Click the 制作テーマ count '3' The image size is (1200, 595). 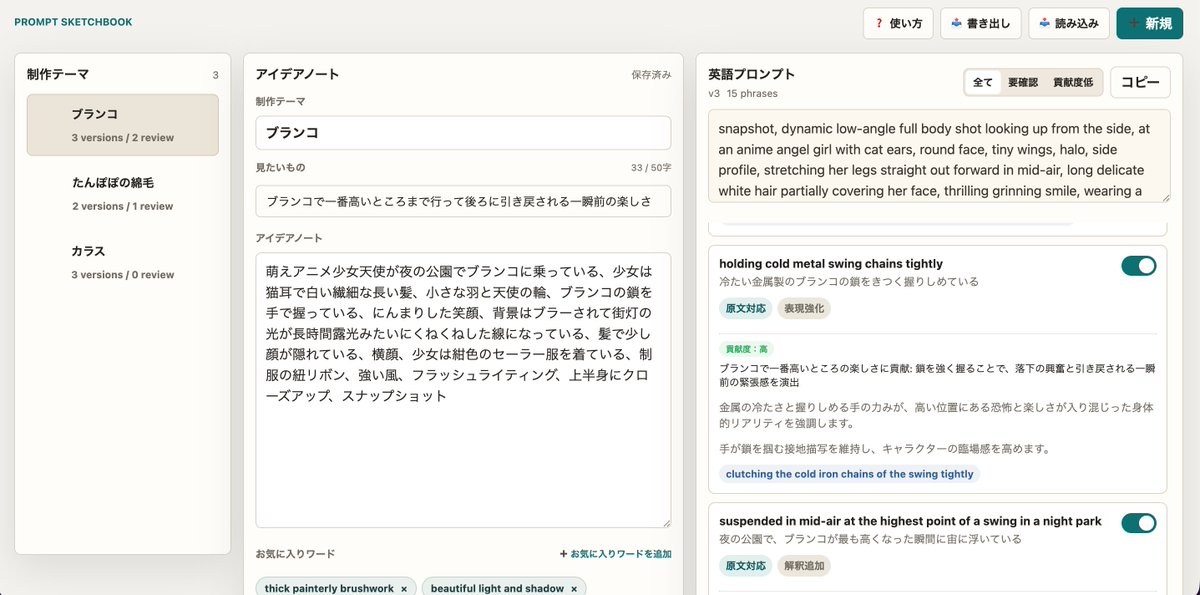tap(215, 75)
